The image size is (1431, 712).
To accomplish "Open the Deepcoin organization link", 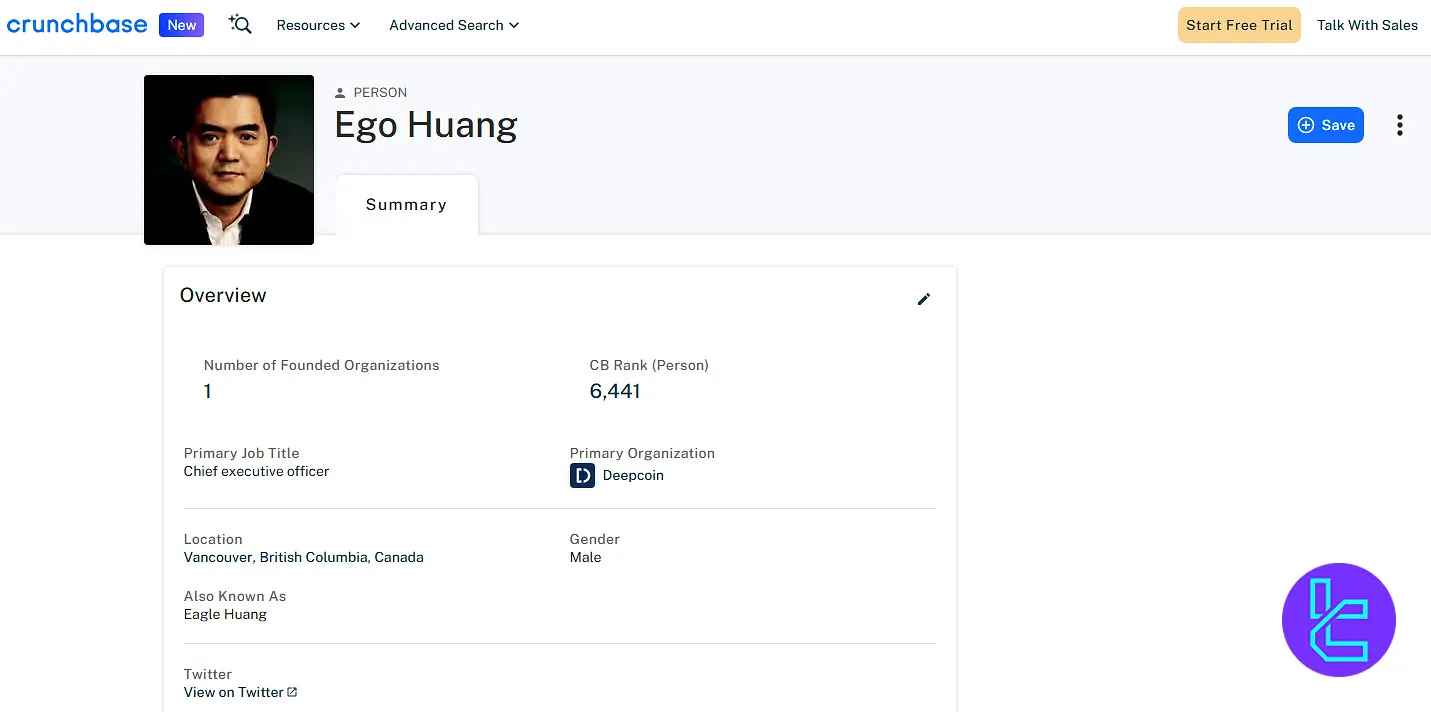I will 633,476.
